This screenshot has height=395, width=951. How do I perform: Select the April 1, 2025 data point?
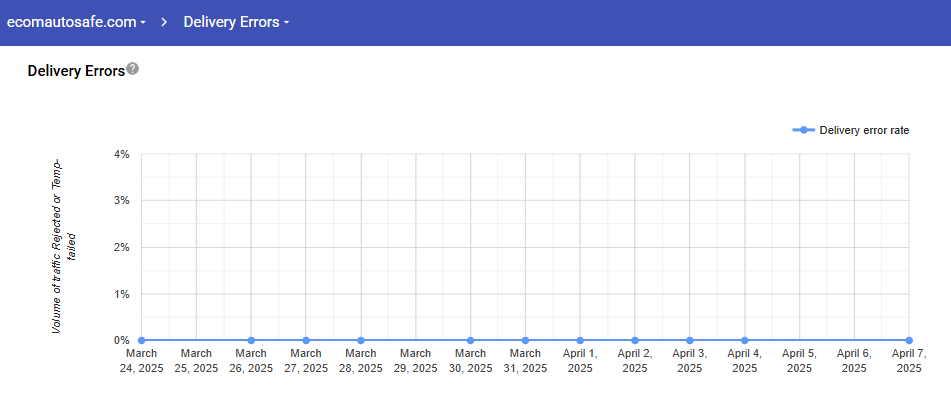click(x=580, y=340)
